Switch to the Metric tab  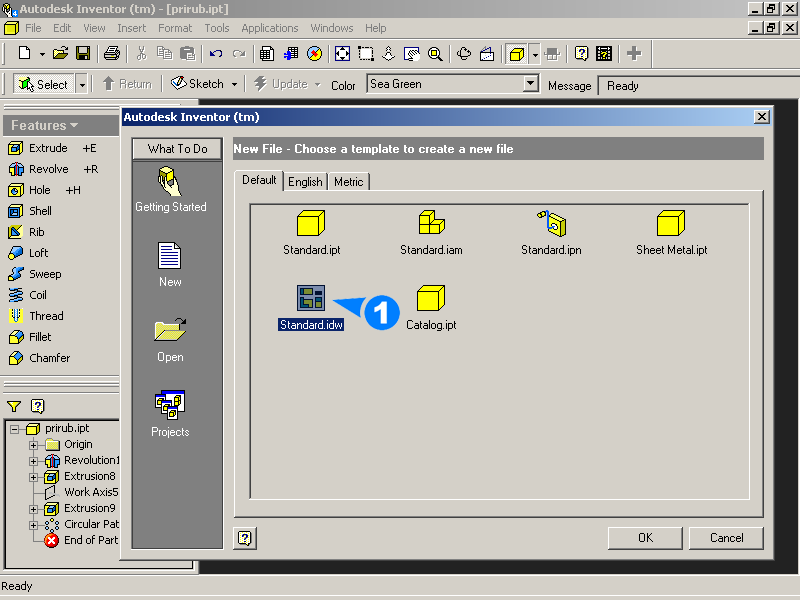tap(349, 181)
